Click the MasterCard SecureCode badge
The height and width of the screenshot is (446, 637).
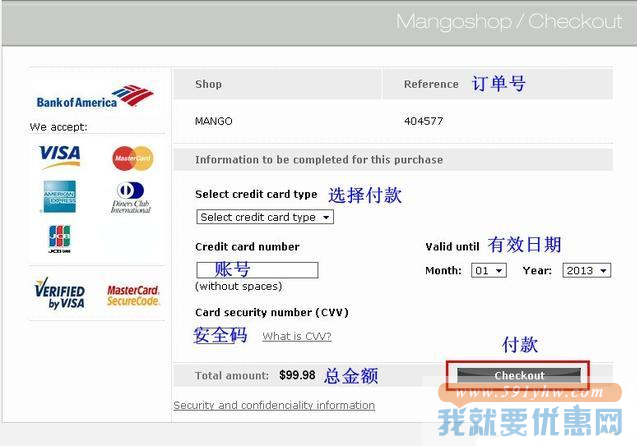[133, 295]
